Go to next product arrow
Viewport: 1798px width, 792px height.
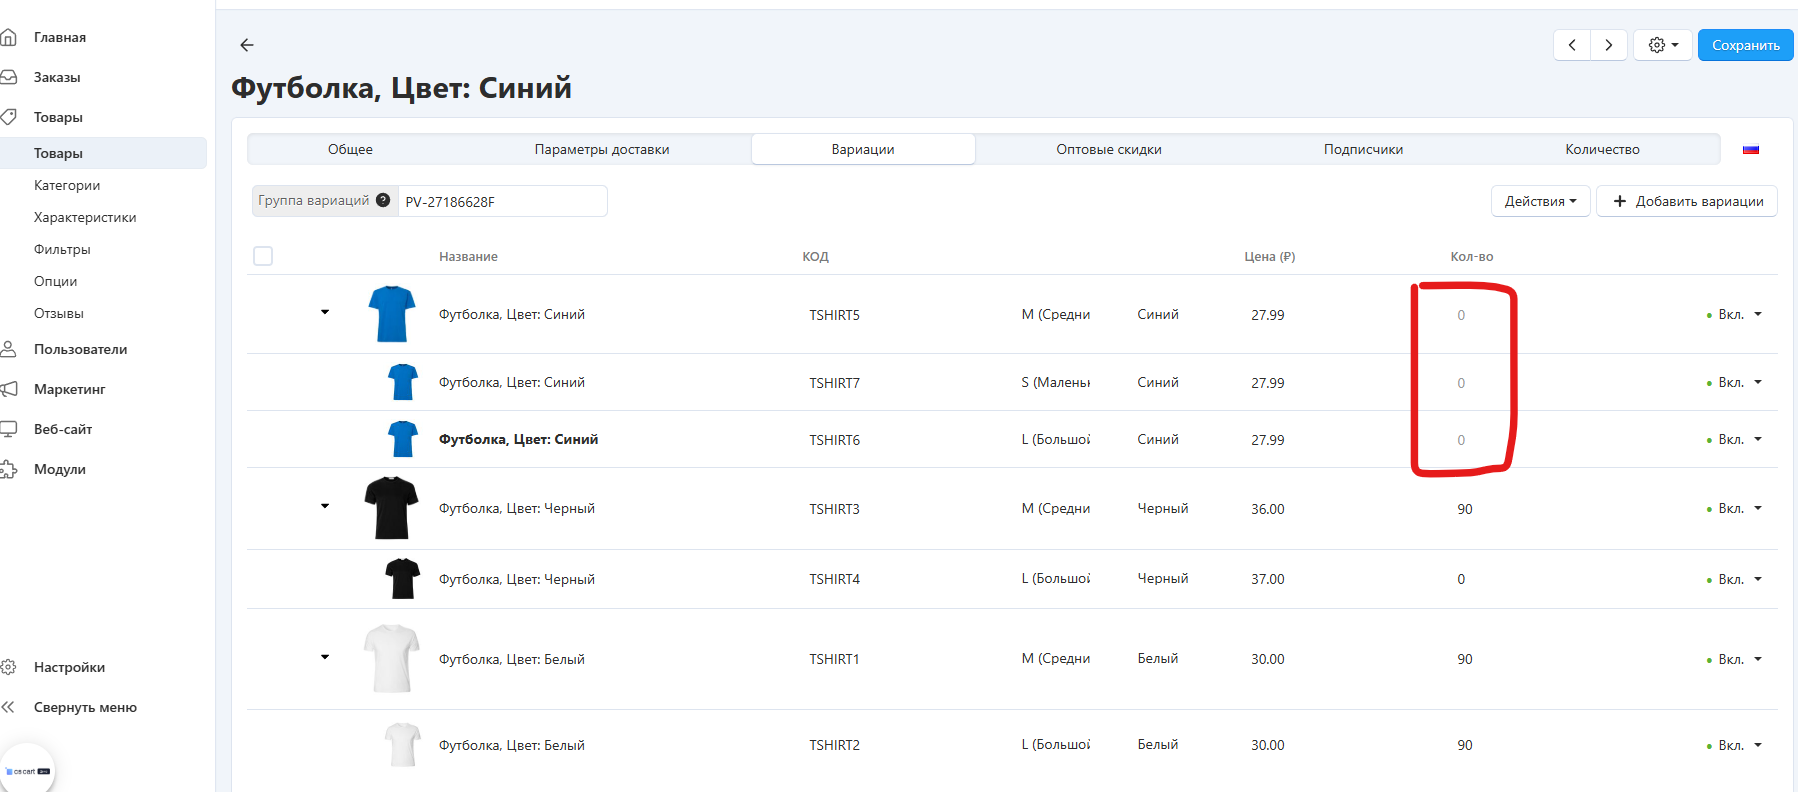tap(1608, 45)
